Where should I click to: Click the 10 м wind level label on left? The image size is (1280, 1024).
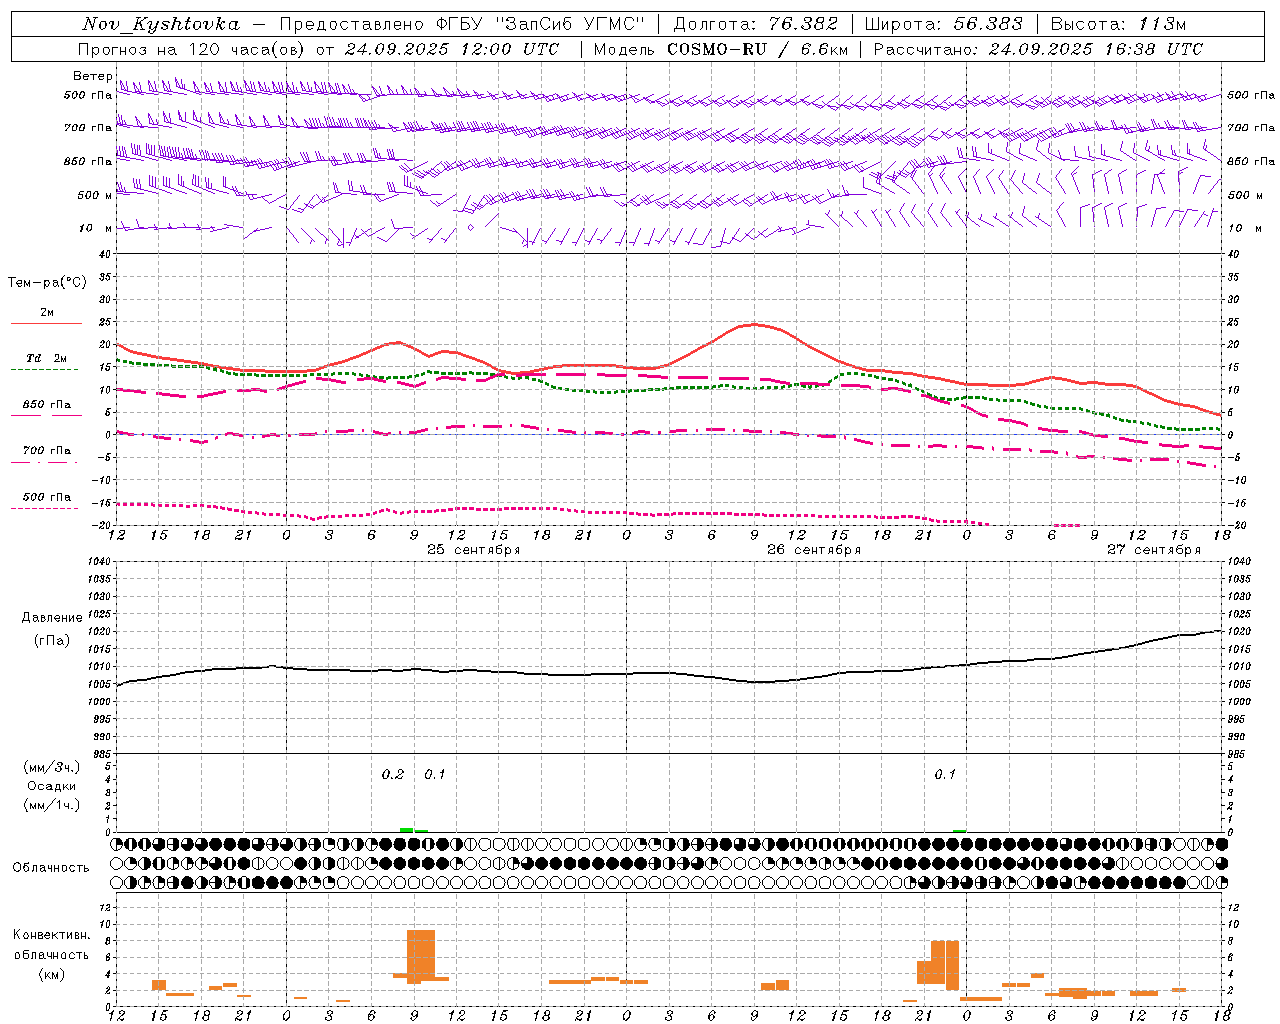95,228
